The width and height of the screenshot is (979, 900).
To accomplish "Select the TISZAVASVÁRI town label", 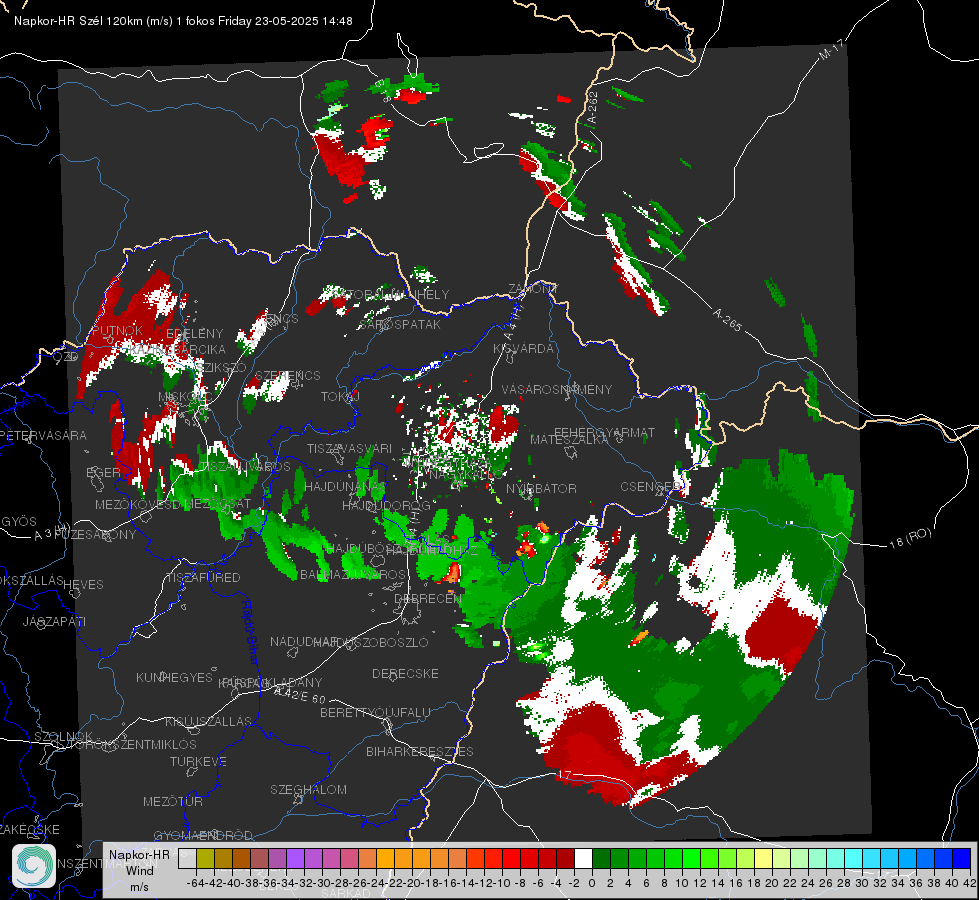I will (349, 449).
